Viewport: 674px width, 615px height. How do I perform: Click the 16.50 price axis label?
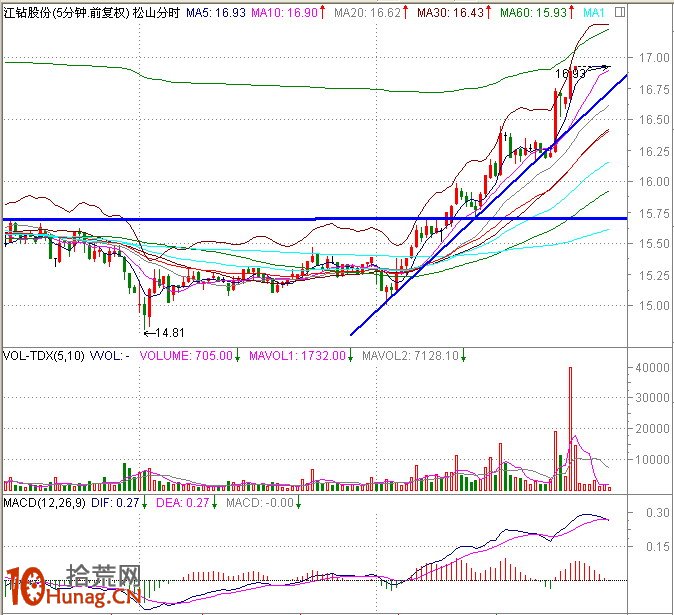[x=654, y=120]
